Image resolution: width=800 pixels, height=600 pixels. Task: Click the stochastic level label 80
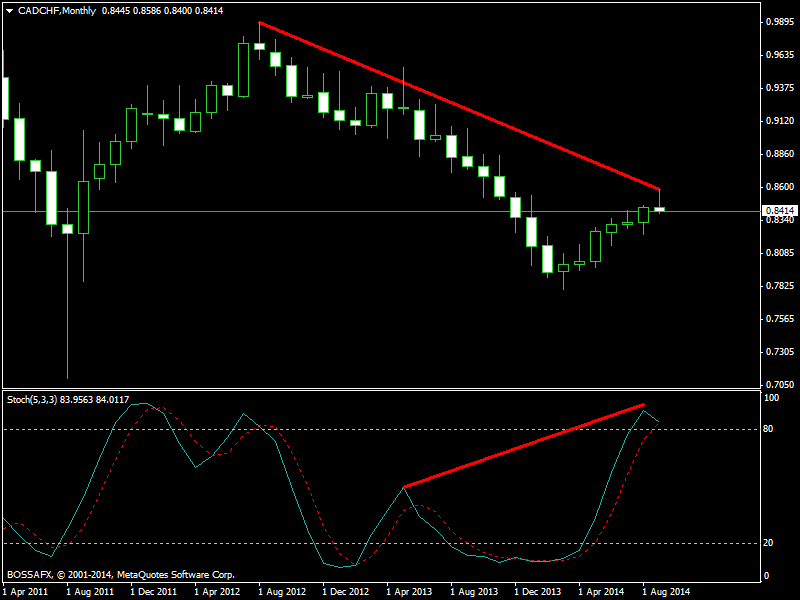[768, 429]
